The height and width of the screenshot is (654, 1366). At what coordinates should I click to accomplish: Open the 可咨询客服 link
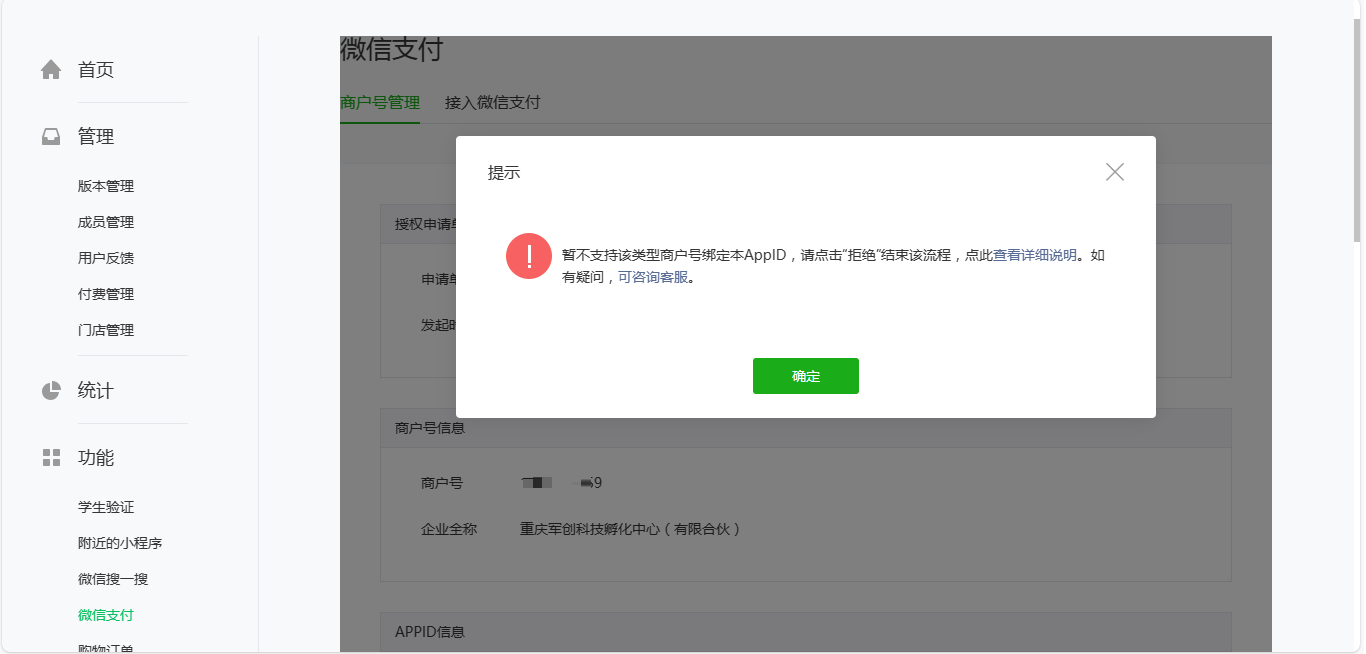(x=653, y=277)
